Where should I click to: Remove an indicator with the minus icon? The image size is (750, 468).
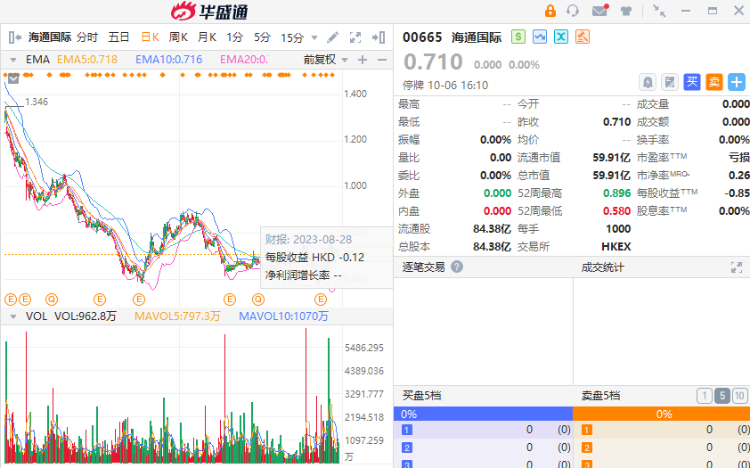point(382,60)
